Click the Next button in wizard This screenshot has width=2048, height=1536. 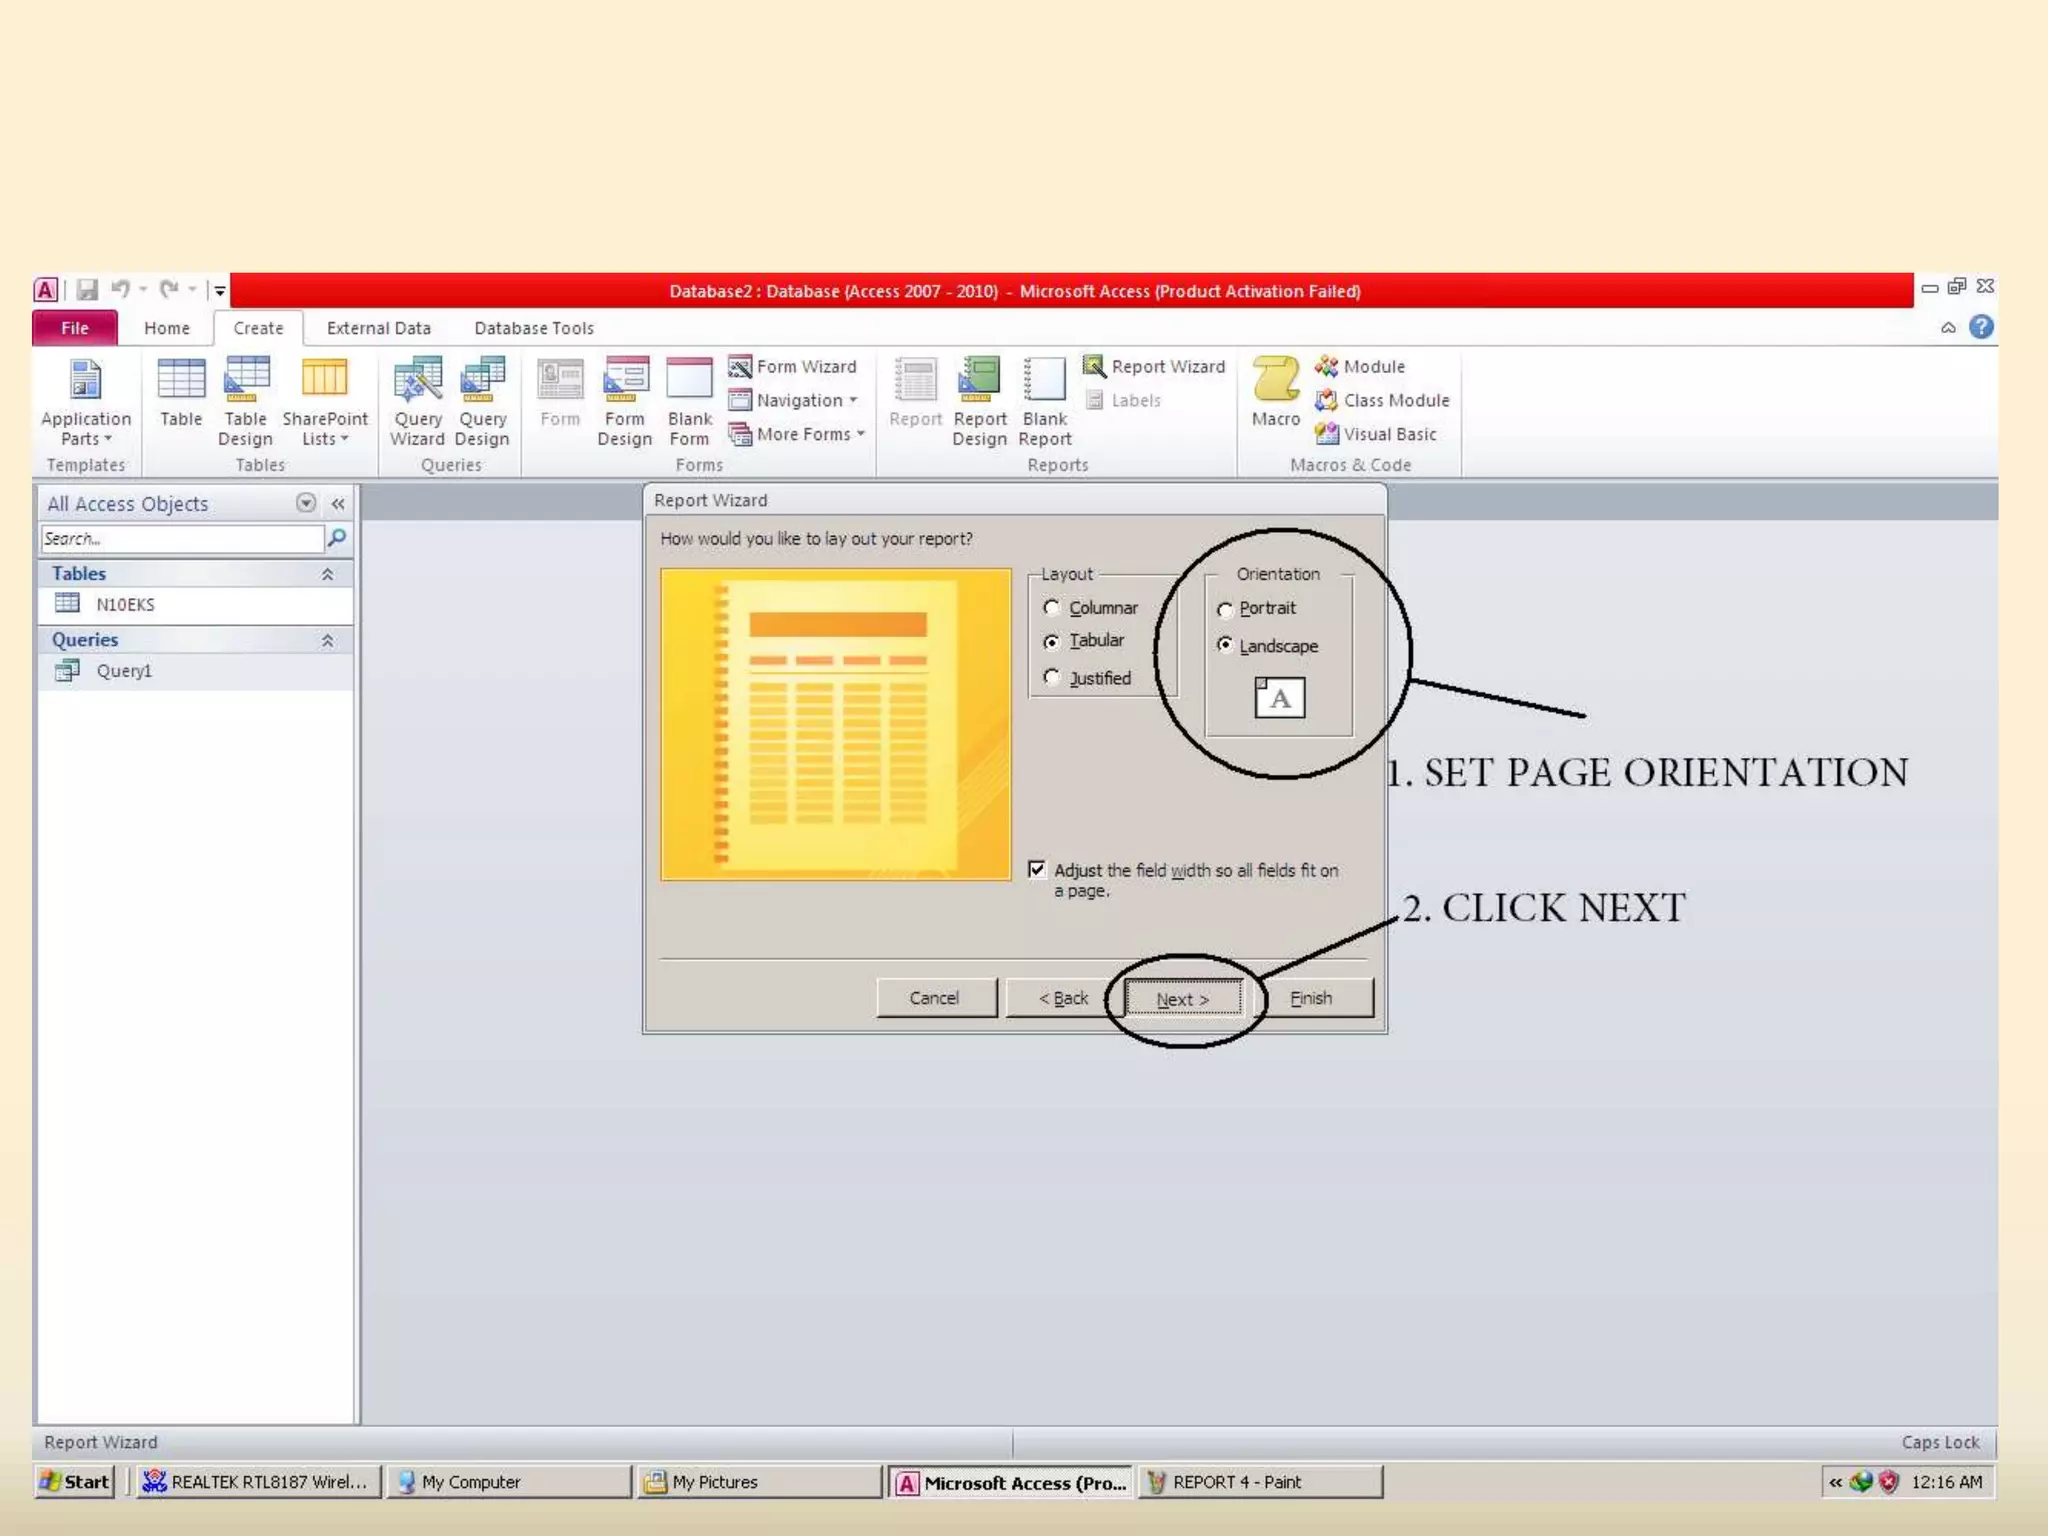coord(1182,998)
